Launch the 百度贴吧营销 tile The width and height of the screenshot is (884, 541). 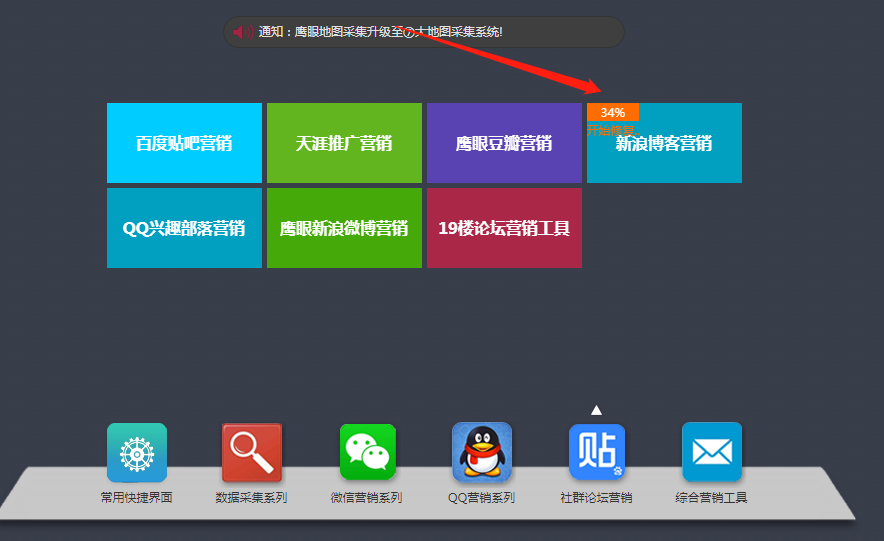click(x=184, y=143)
